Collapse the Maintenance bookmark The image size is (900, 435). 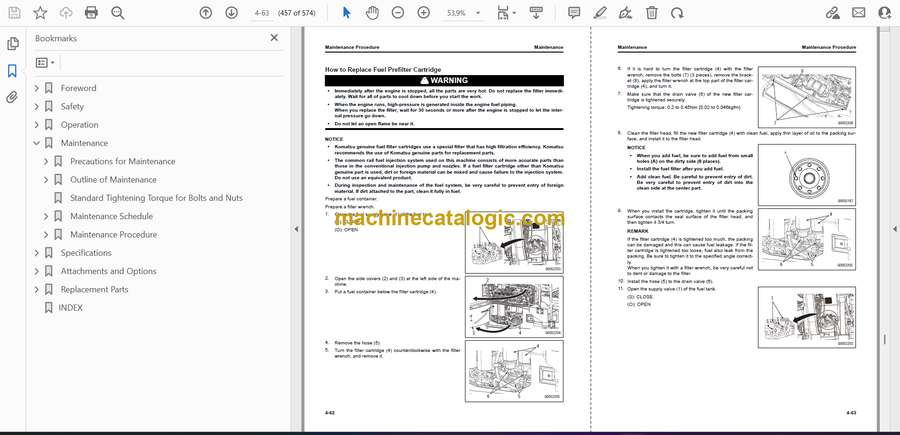(x=37, y=143)
